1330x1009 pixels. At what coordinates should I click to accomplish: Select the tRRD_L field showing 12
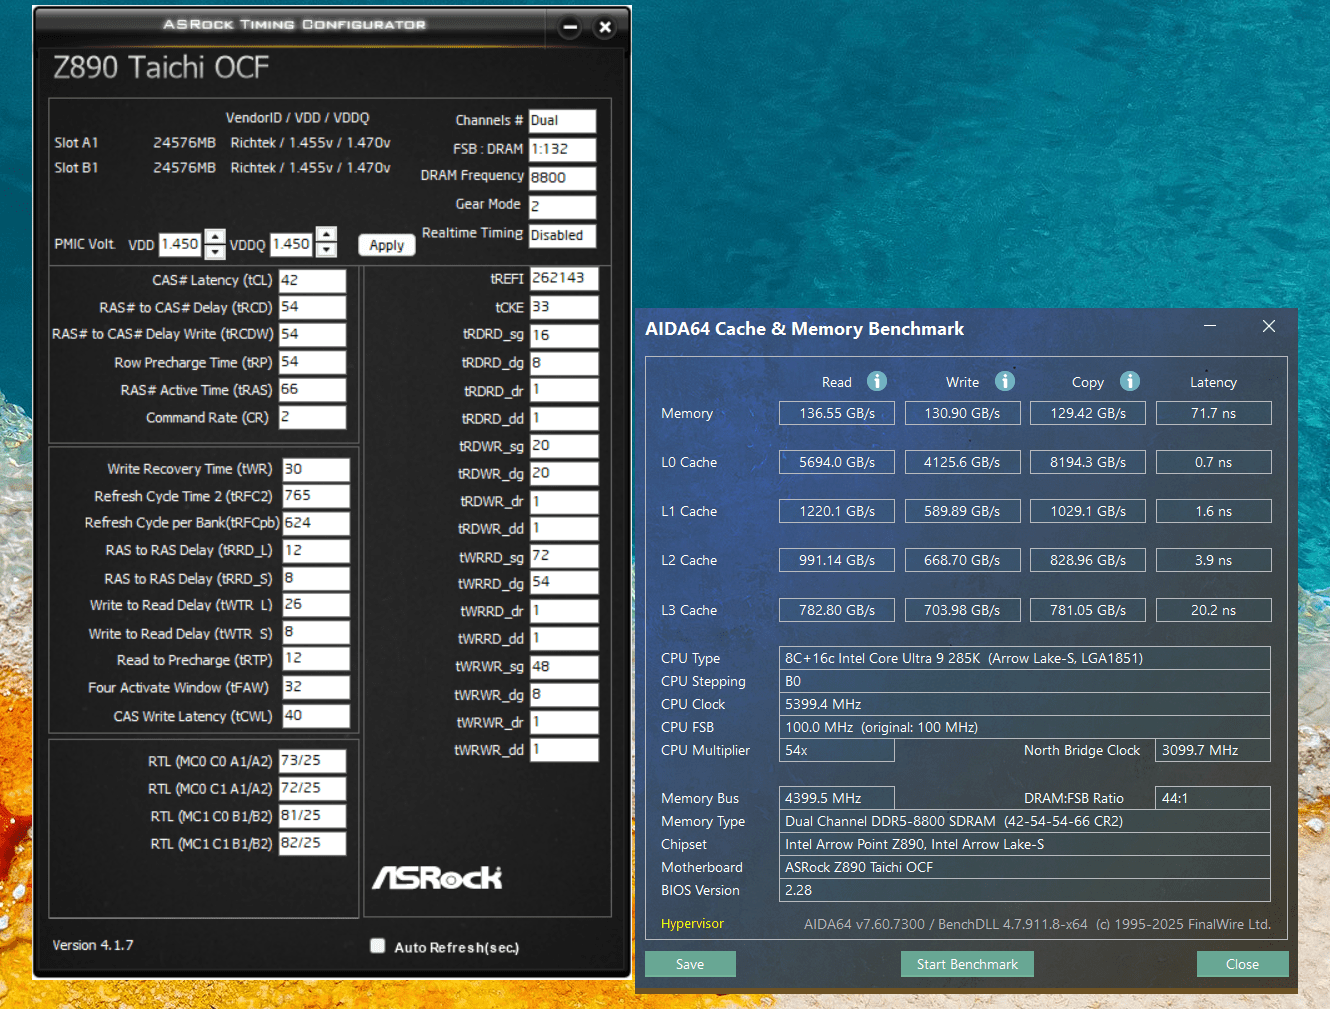click(x=316, y=551)
